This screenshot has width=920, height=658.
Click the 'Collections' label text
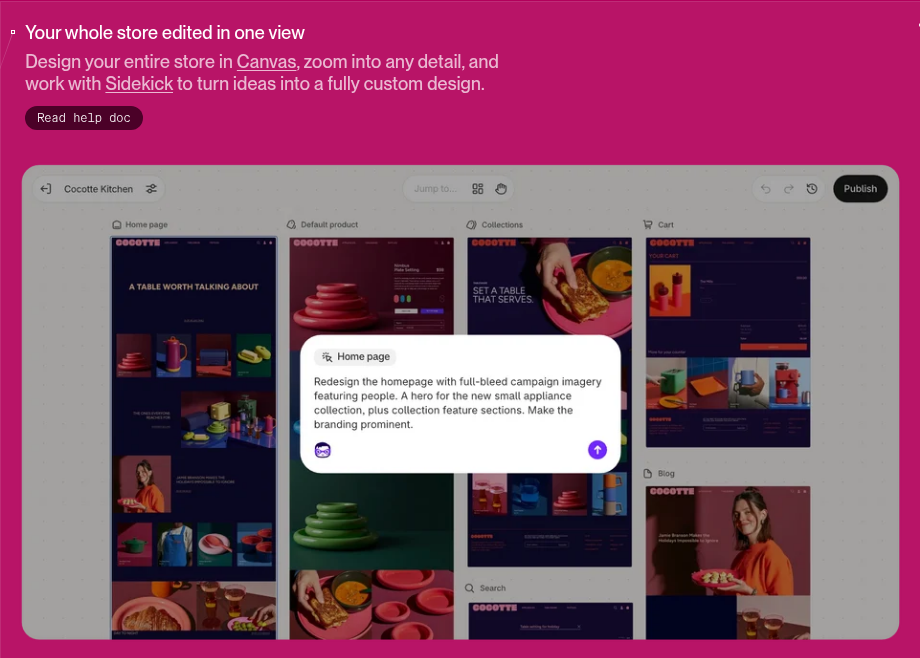coord(502,225)
